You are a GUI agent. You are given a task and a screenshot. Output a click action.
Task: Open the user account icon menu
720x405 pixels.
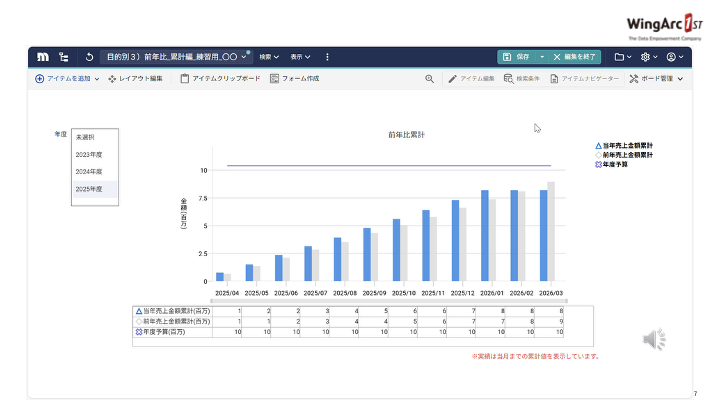tap(674, 57)
